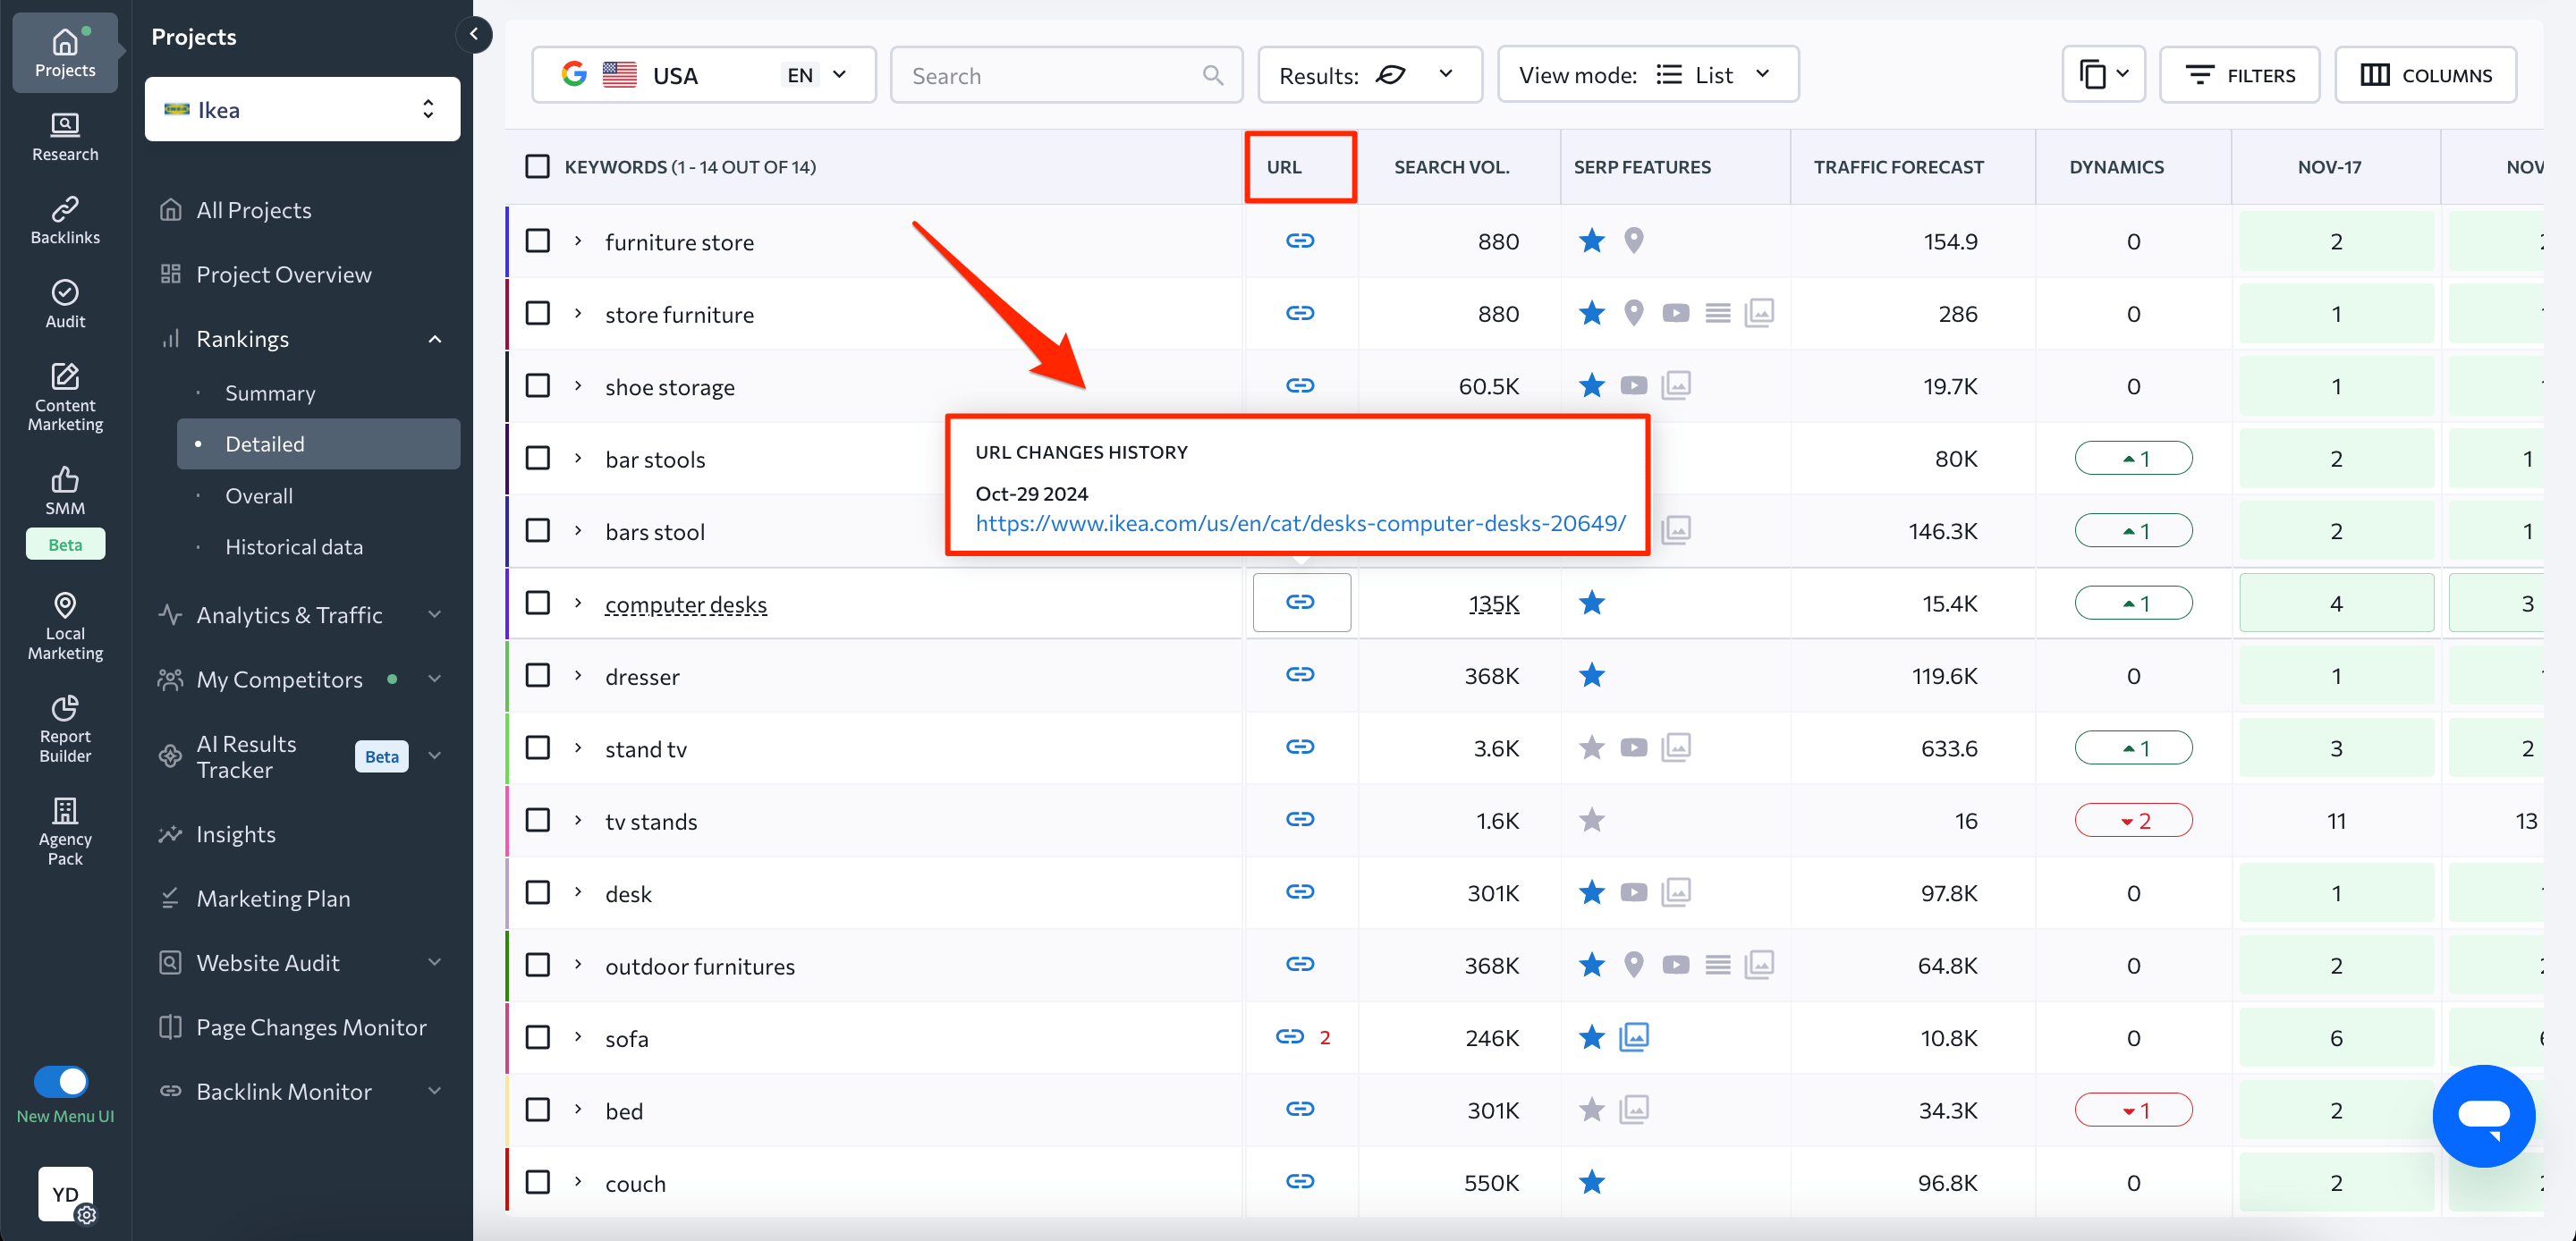Open the Audit sidebar section
The image size is (2576, 1241).
[x=65, y=303]
